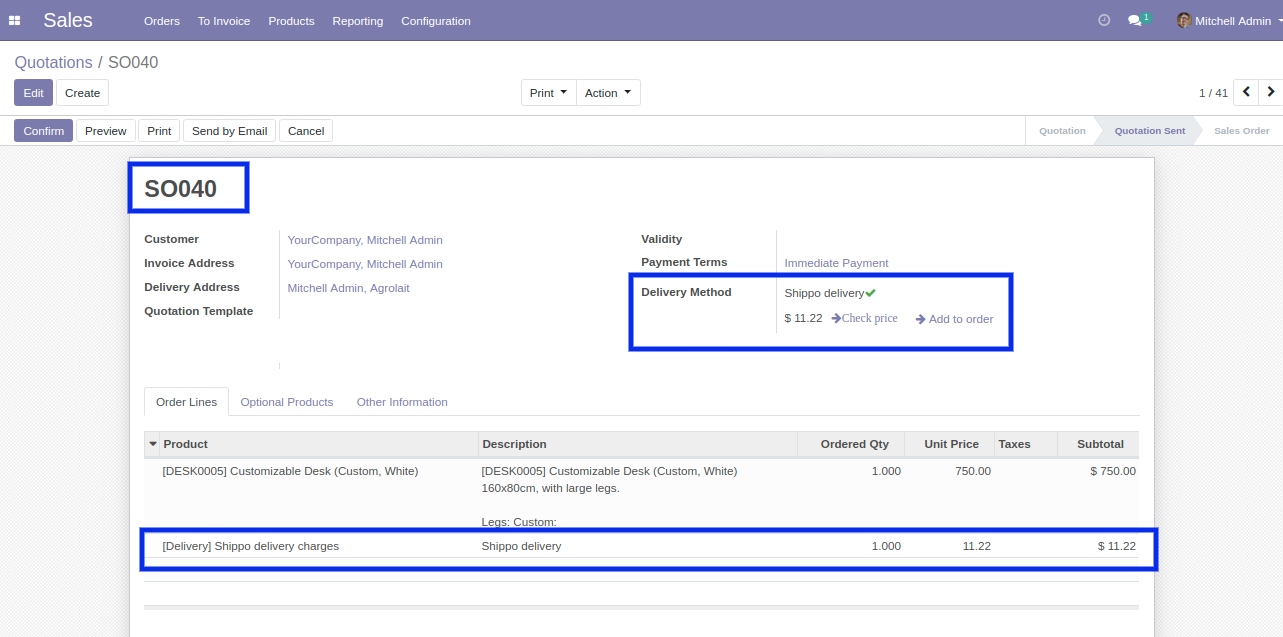Screen dimensions: 1283x637
Task: Sort by Ordered Qty column header
Action: tap(851, 444)
